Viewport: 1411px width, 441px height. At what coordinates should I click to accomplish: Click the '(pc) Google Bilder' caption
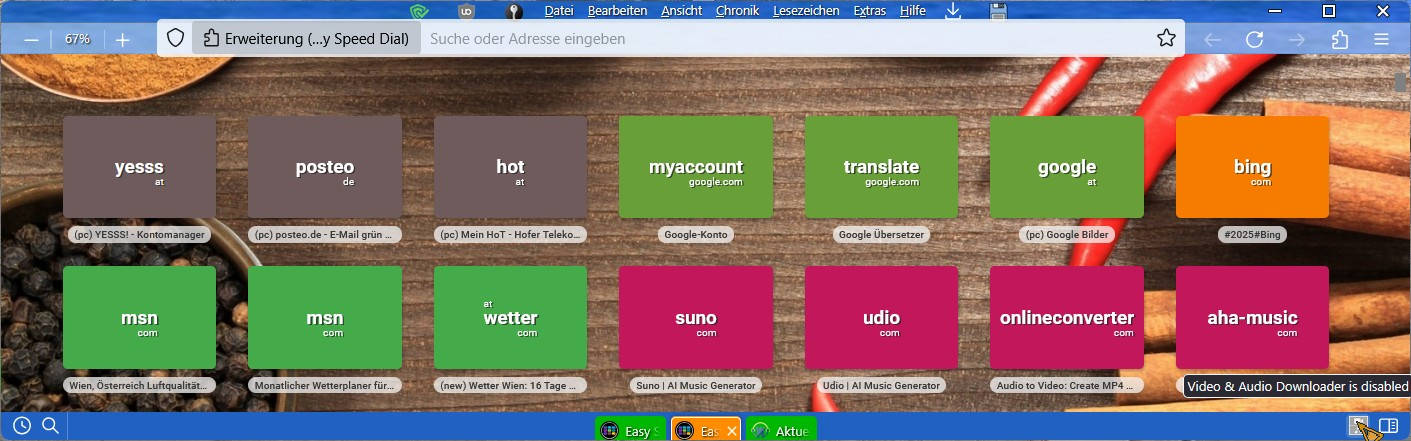[x=1067, y=235]
